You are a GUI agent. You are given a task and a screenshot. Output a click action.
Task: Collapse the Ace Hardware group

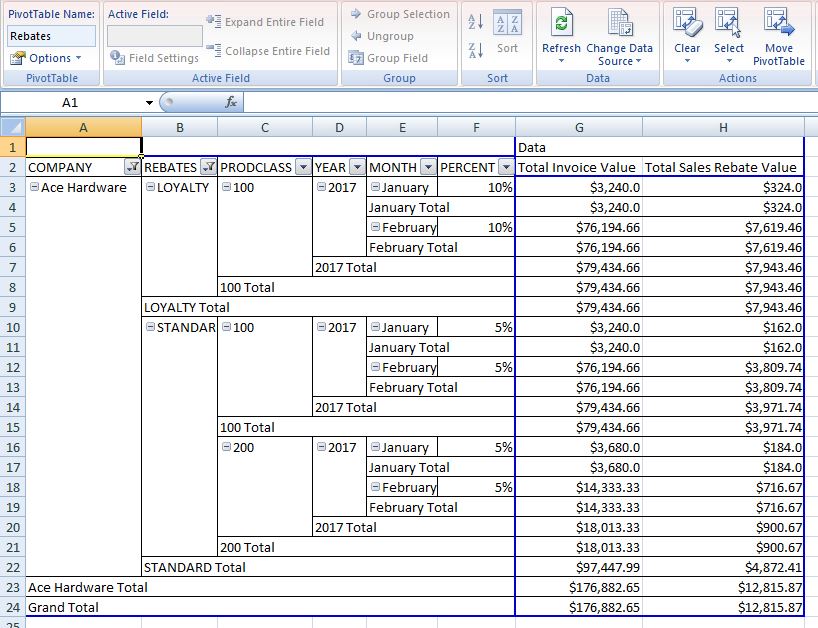pyautogui.click(x=34, y=187)
